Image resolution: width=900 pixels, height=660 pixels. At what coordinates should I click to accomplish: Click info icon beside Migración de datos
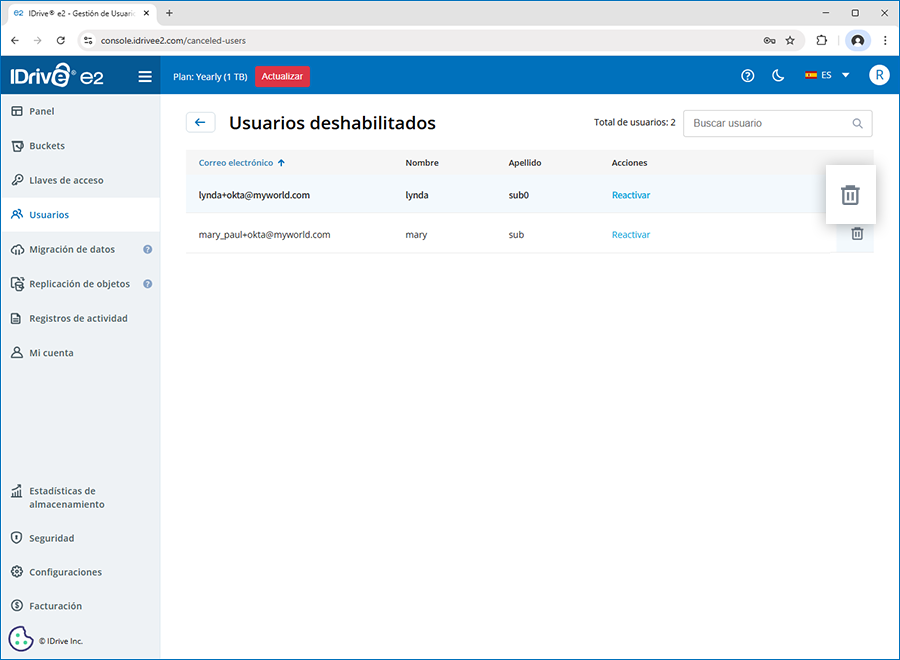[148, 250]
